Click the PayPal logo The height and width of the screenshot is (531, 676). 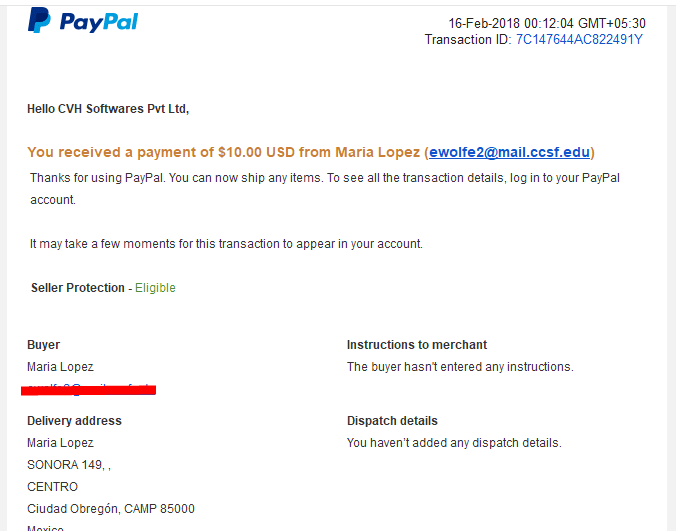[x=83, y=21]
